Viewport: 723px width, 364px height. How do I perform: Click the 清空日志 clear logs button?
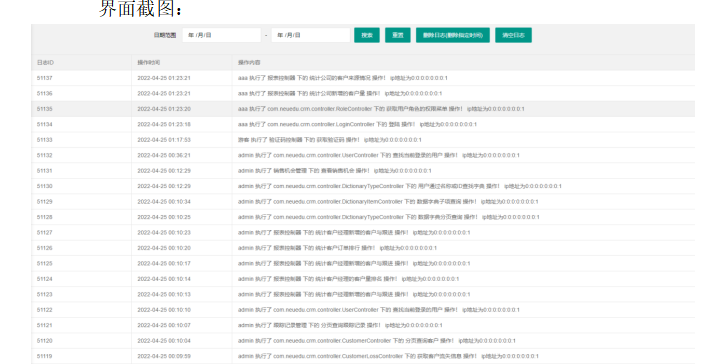tap(513, 35)
